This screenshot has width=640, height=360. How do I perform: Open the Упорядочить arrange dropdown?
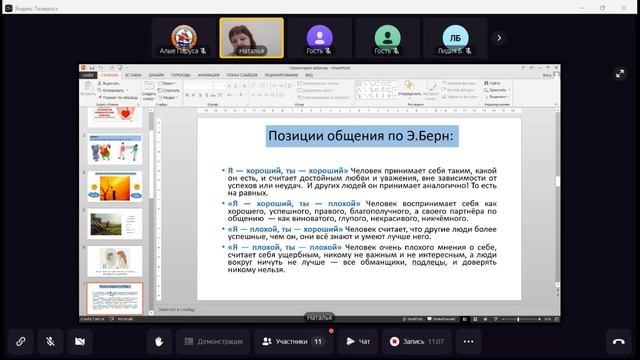(409, 89)
